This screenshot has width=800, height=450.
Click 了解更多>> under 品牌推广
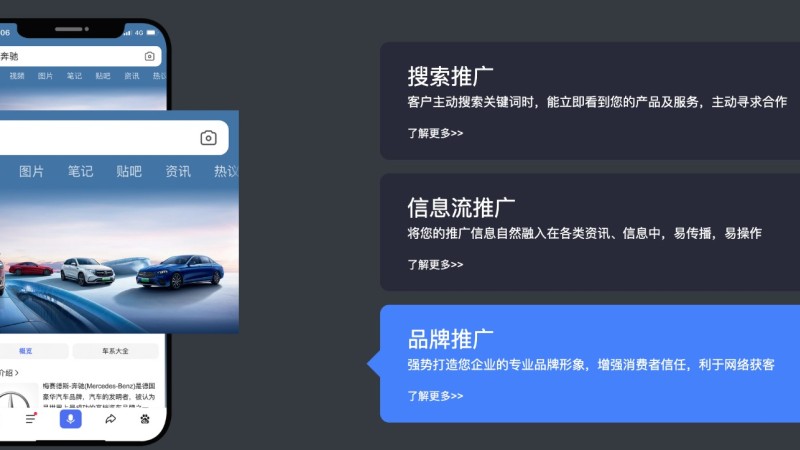point(435,396)
